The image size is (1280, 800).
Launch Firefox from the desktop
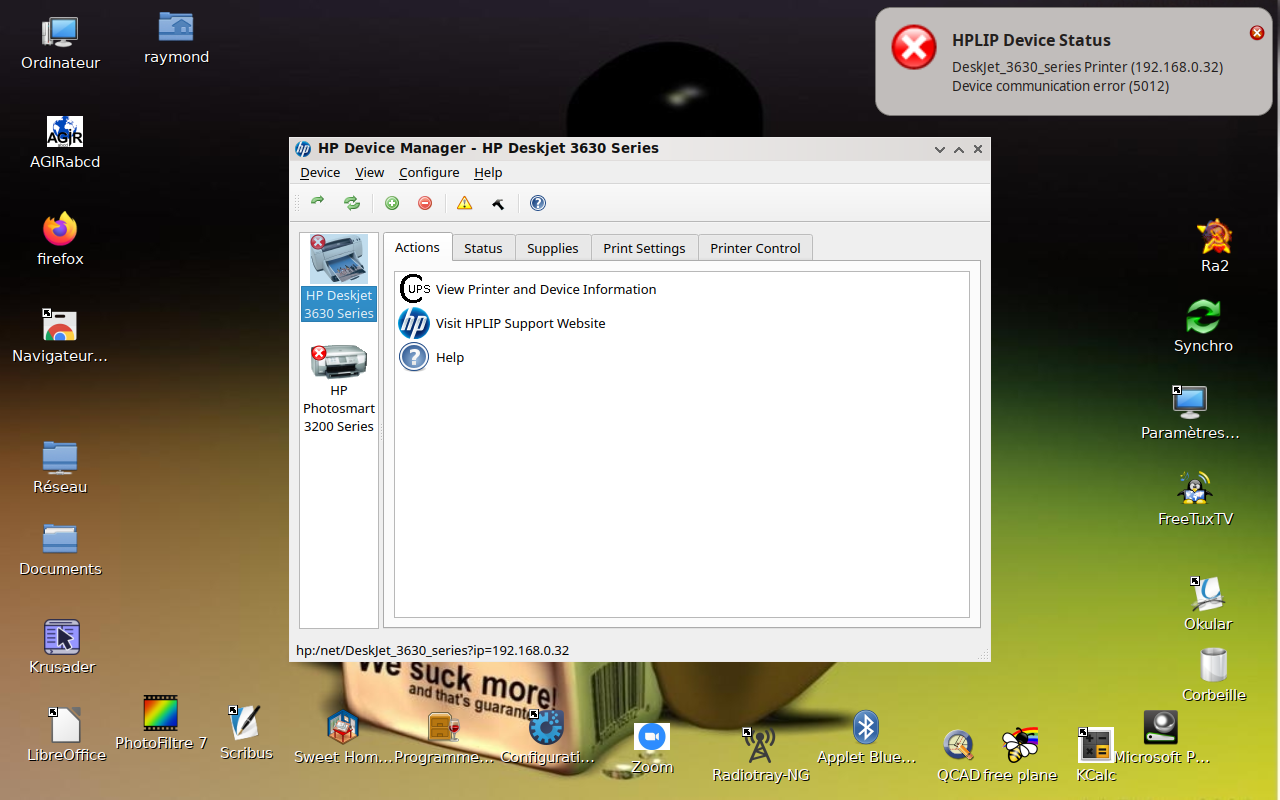(x=60, y=239)
